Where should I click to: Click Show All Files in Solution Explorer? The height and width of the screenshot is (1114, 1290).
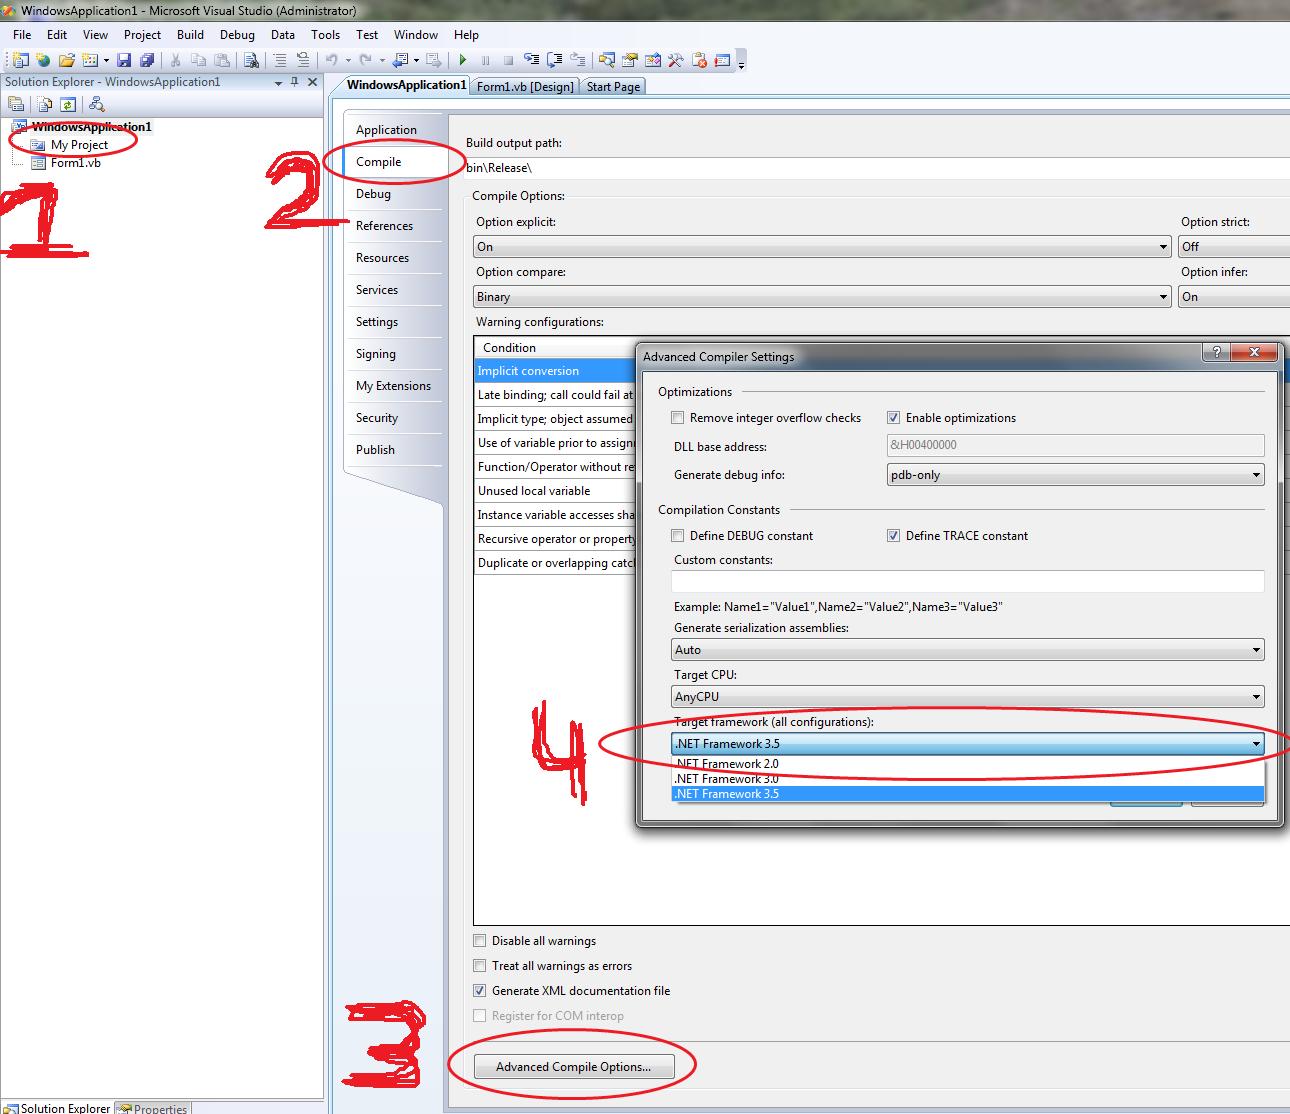tap(45, 104)
